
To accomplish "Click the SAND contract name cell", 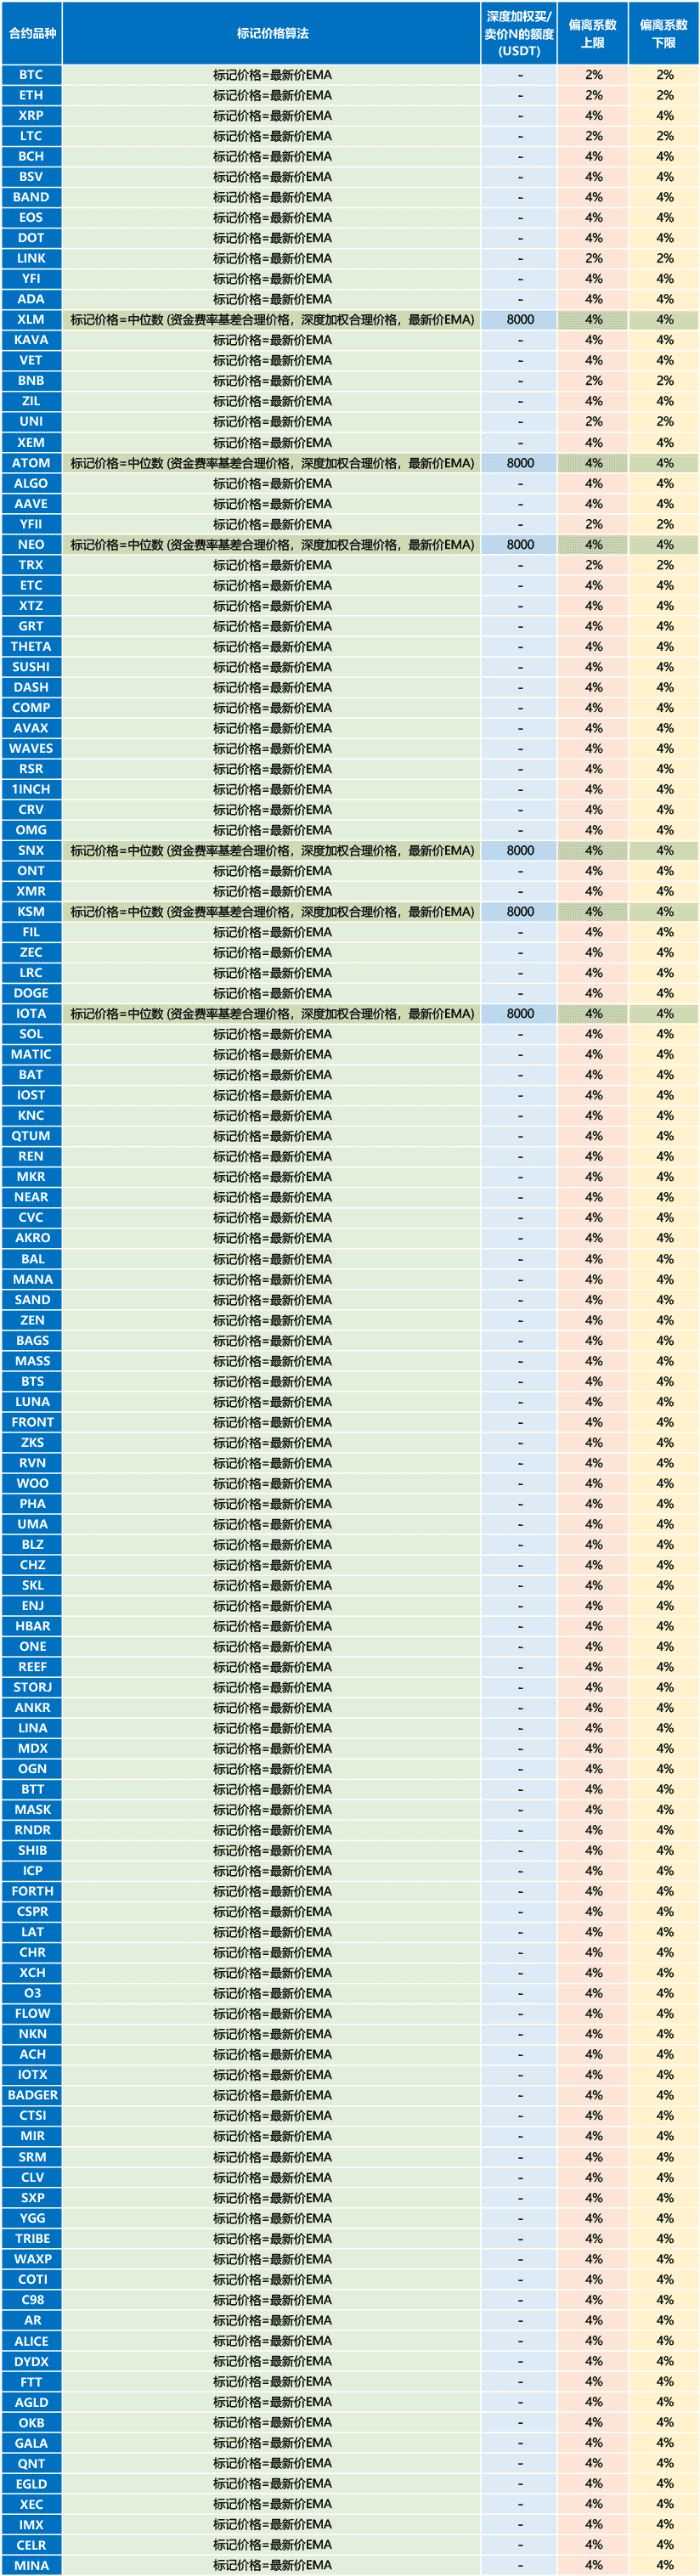I will click(31, 1300).
